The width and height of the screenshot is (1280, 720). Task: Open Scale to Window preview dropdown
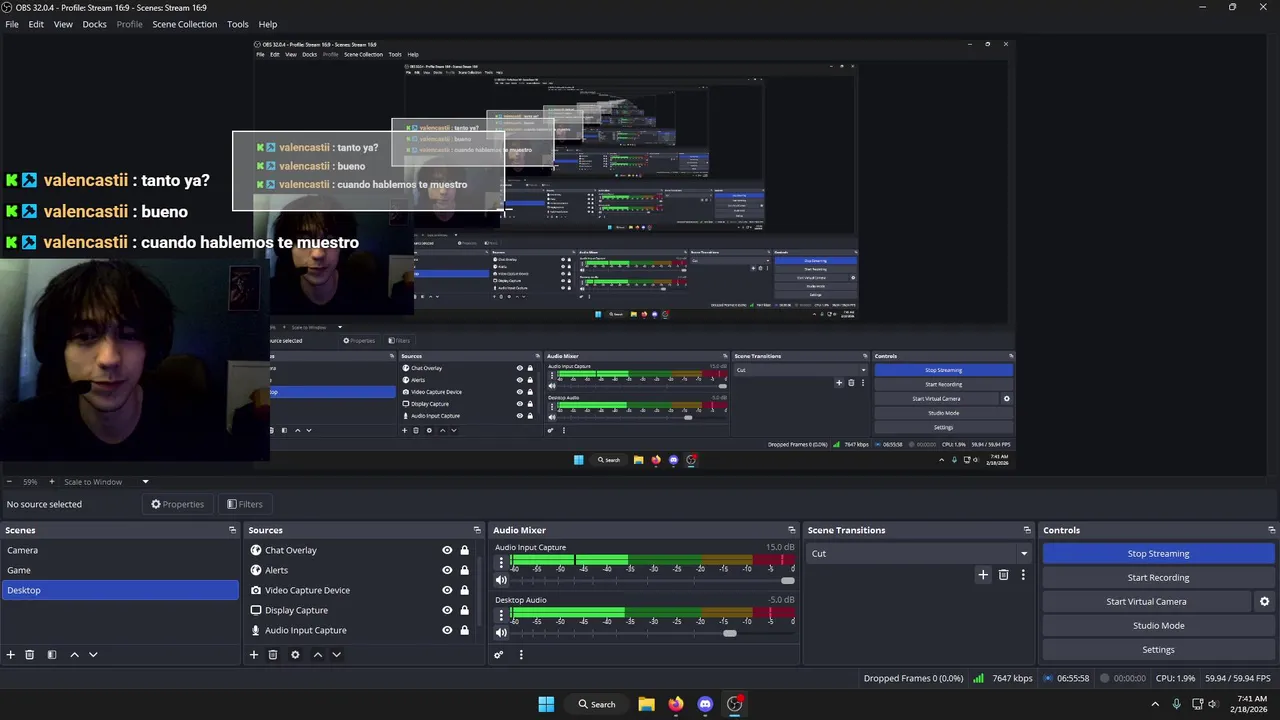106,482
